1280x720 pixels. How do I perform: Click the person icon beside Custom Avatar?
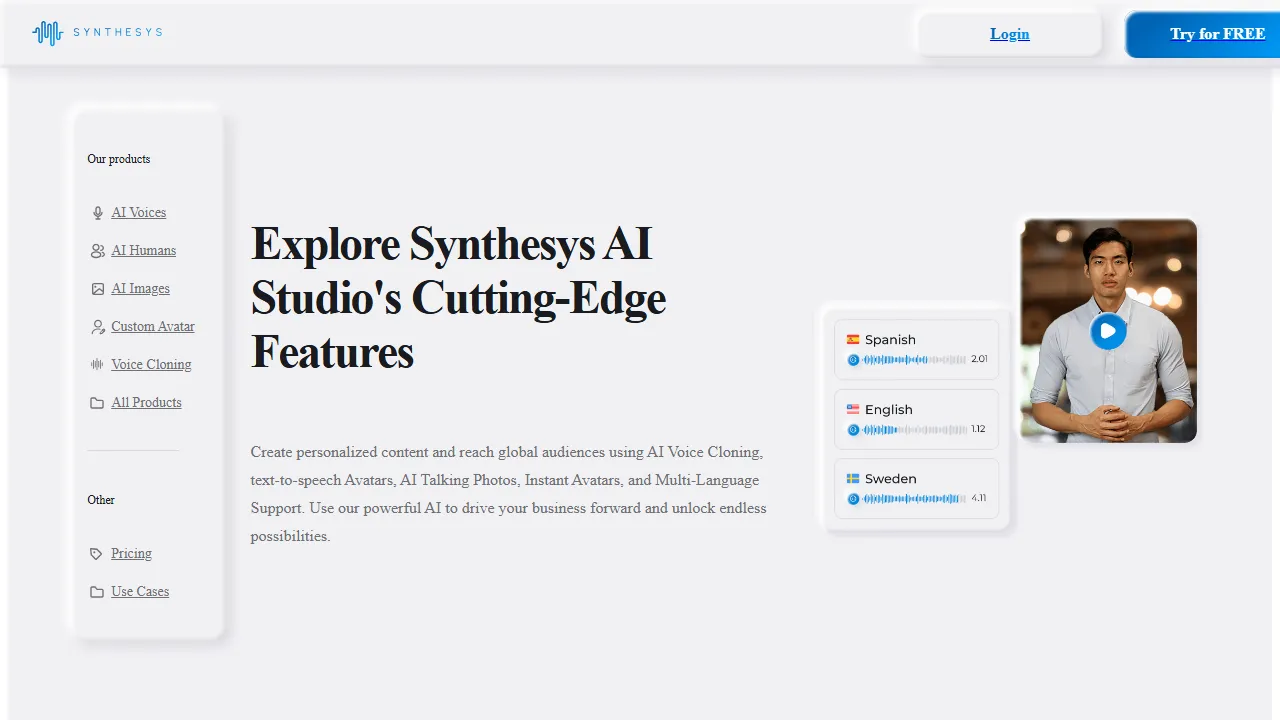pos(97,327)
